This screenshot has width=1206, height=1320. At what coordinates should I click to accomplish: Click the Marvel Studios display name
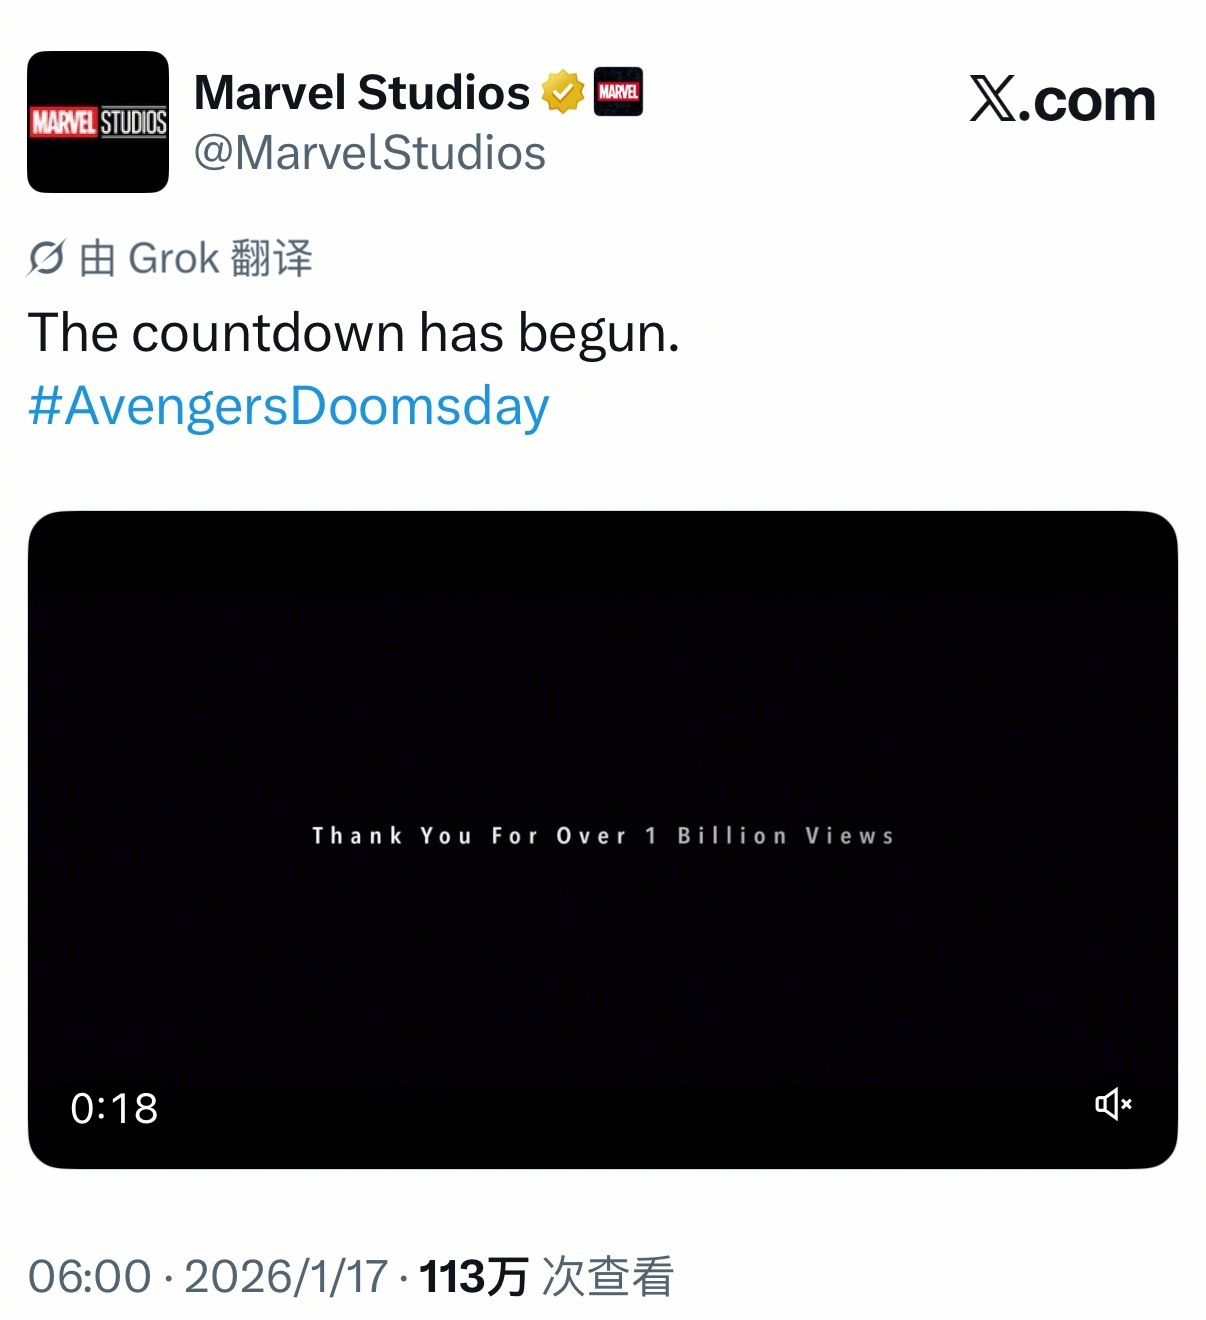pyautogui.click(x=362, y=93)
